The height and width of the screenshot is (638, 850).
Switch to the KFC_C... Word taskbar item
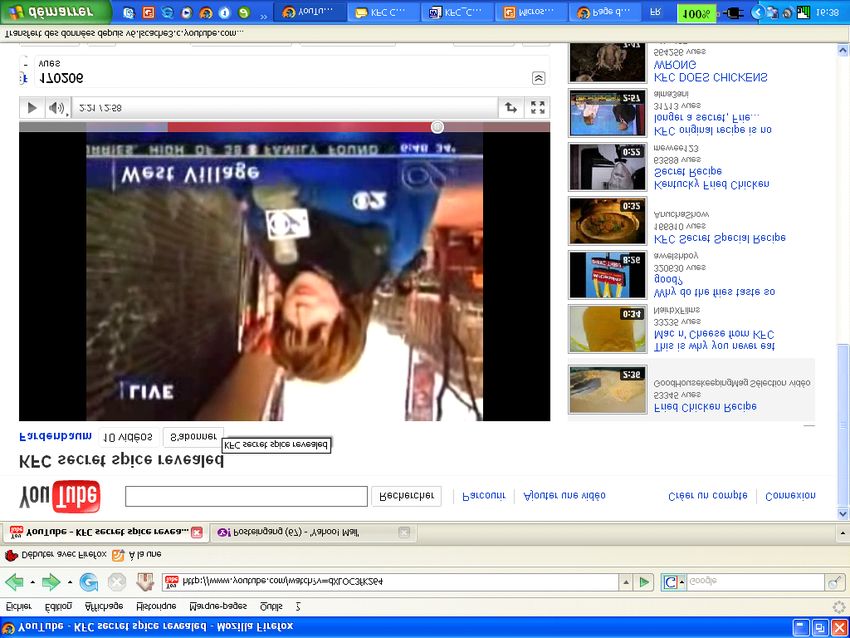457,12
